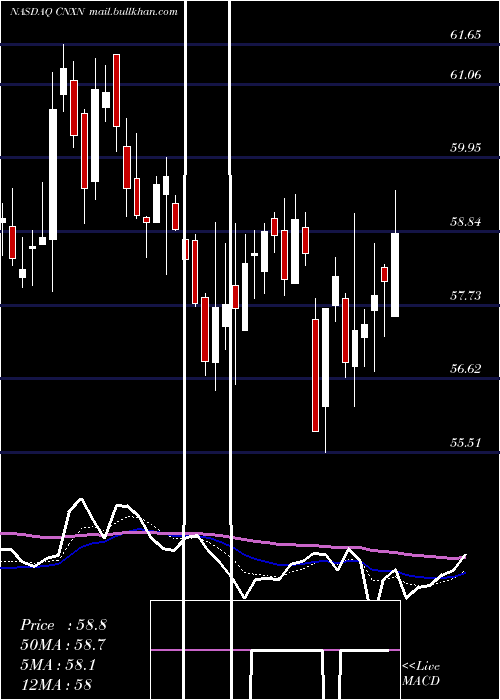Click the 61.06 price level label
This screenshot has width=500, height=700.
[466, 75]
